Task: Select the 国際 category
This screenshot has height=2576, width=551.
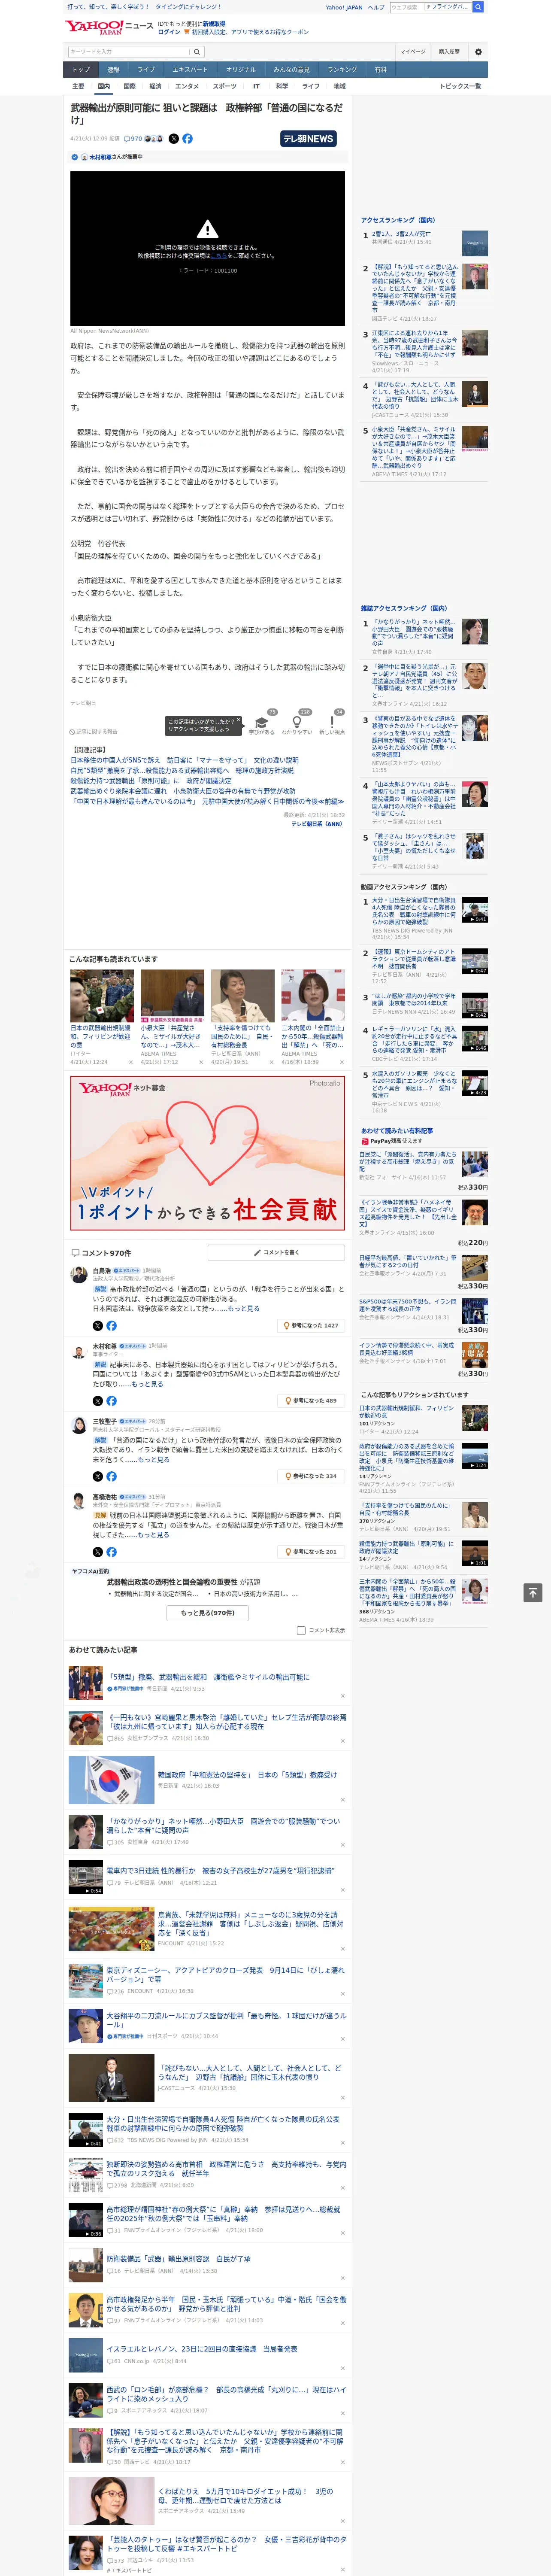Action: pos(129,86)
